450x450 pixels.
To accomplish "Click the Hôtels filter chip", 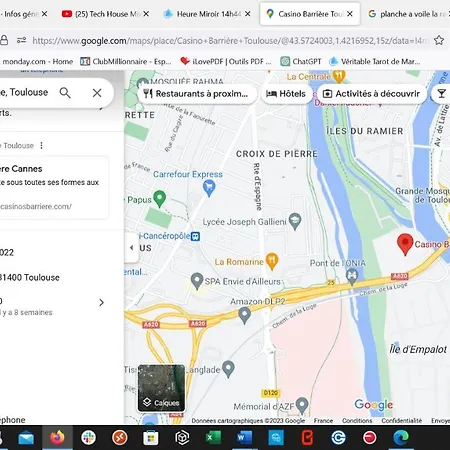I will tap(286, 94).
